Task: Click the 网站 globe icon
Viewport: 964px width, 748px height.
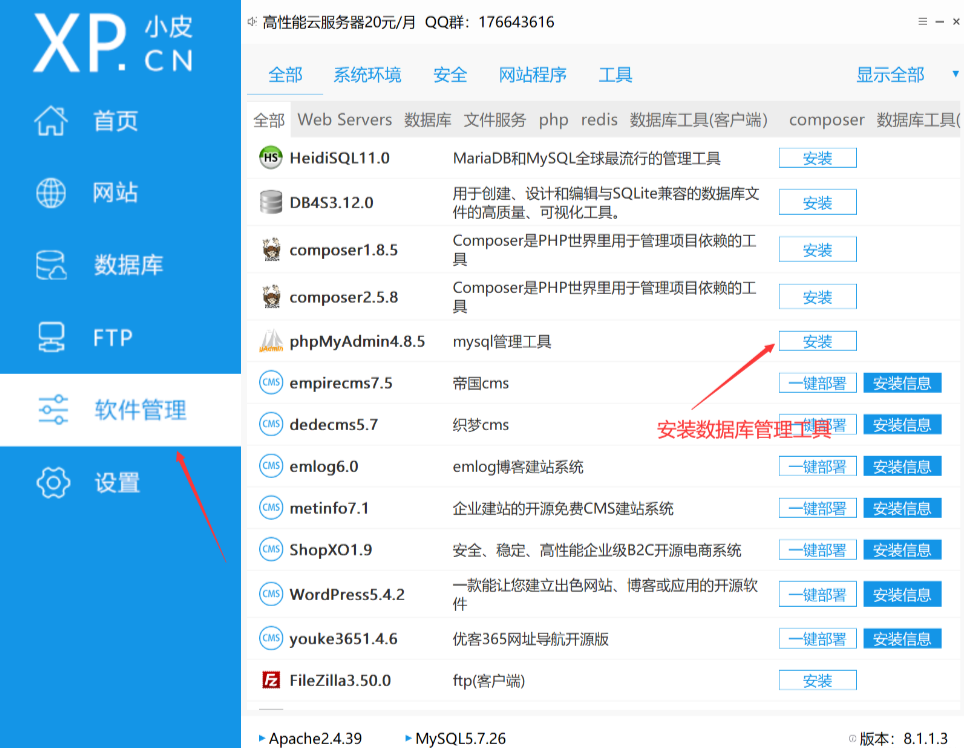Action: click(51, 193)
